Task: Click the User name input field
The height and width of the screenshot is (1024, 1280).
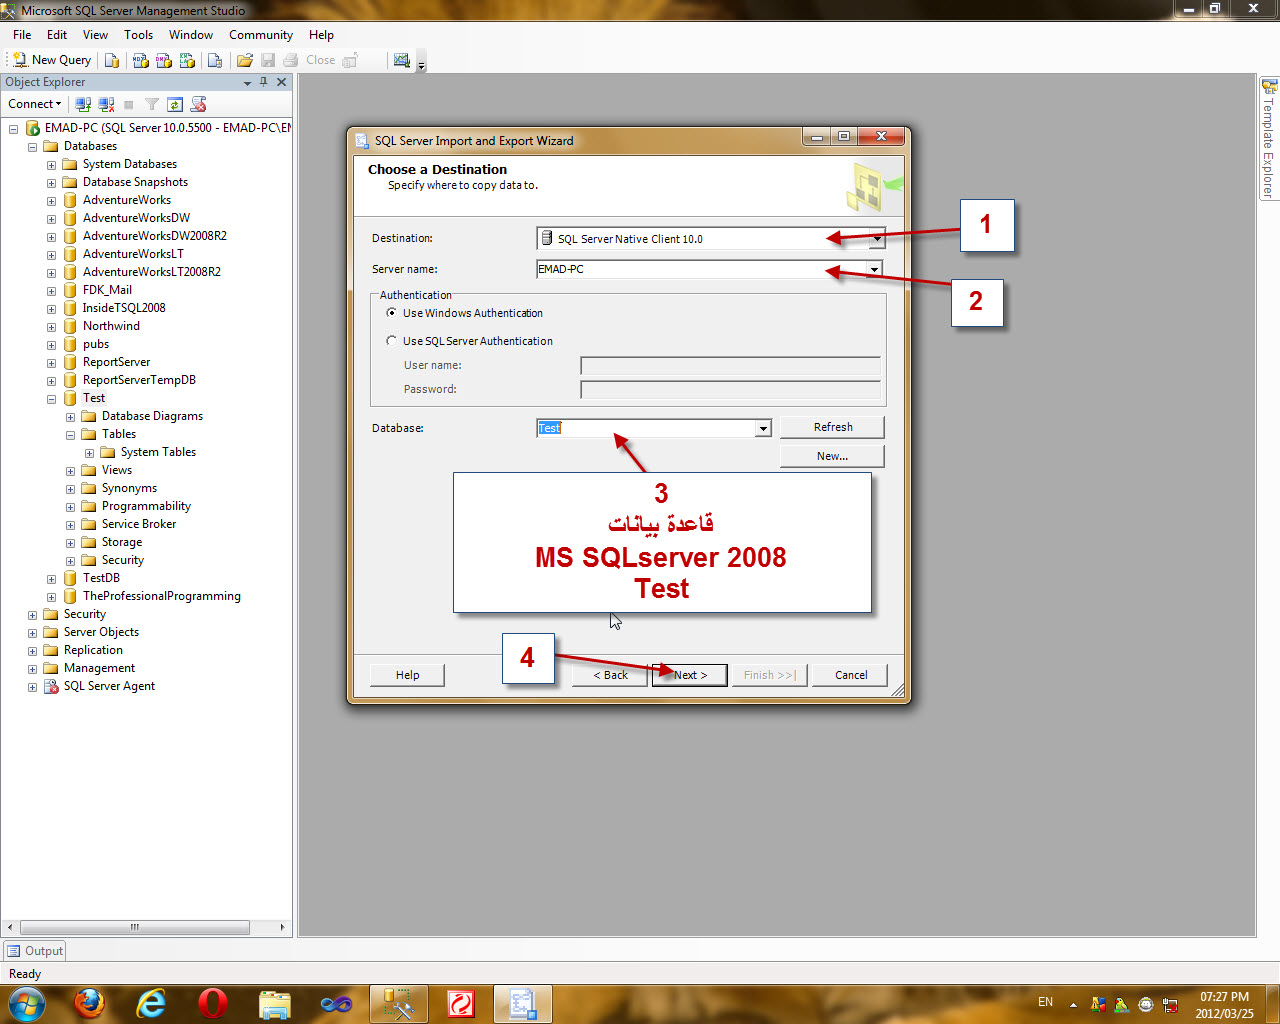Action: pos(730,365)
